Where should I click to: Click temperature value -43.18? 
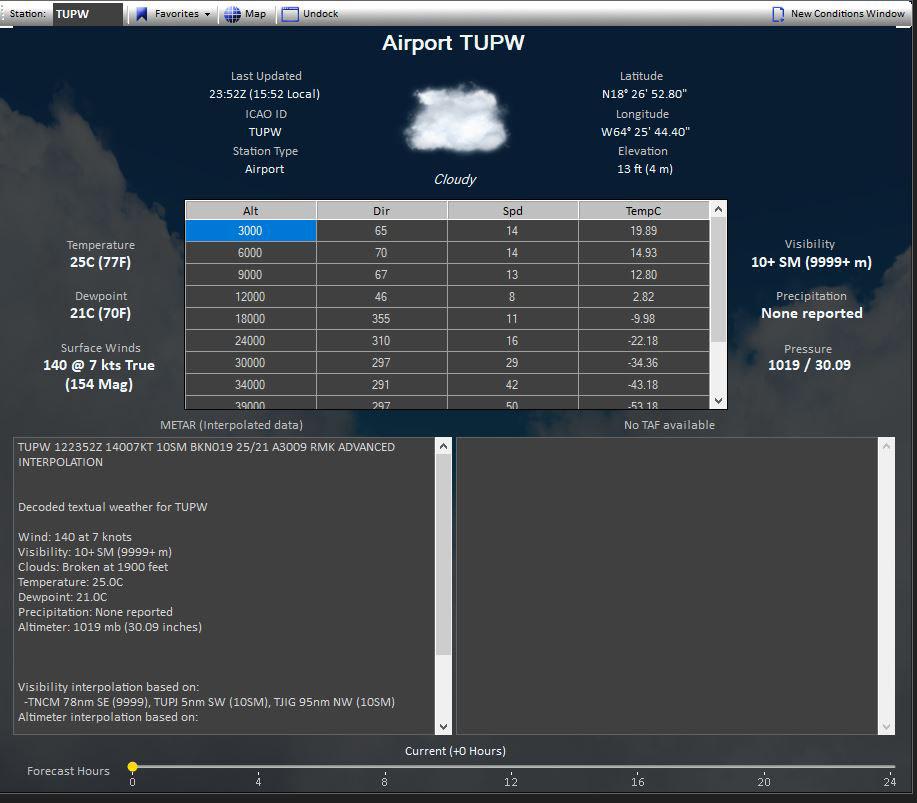(643, 384)
